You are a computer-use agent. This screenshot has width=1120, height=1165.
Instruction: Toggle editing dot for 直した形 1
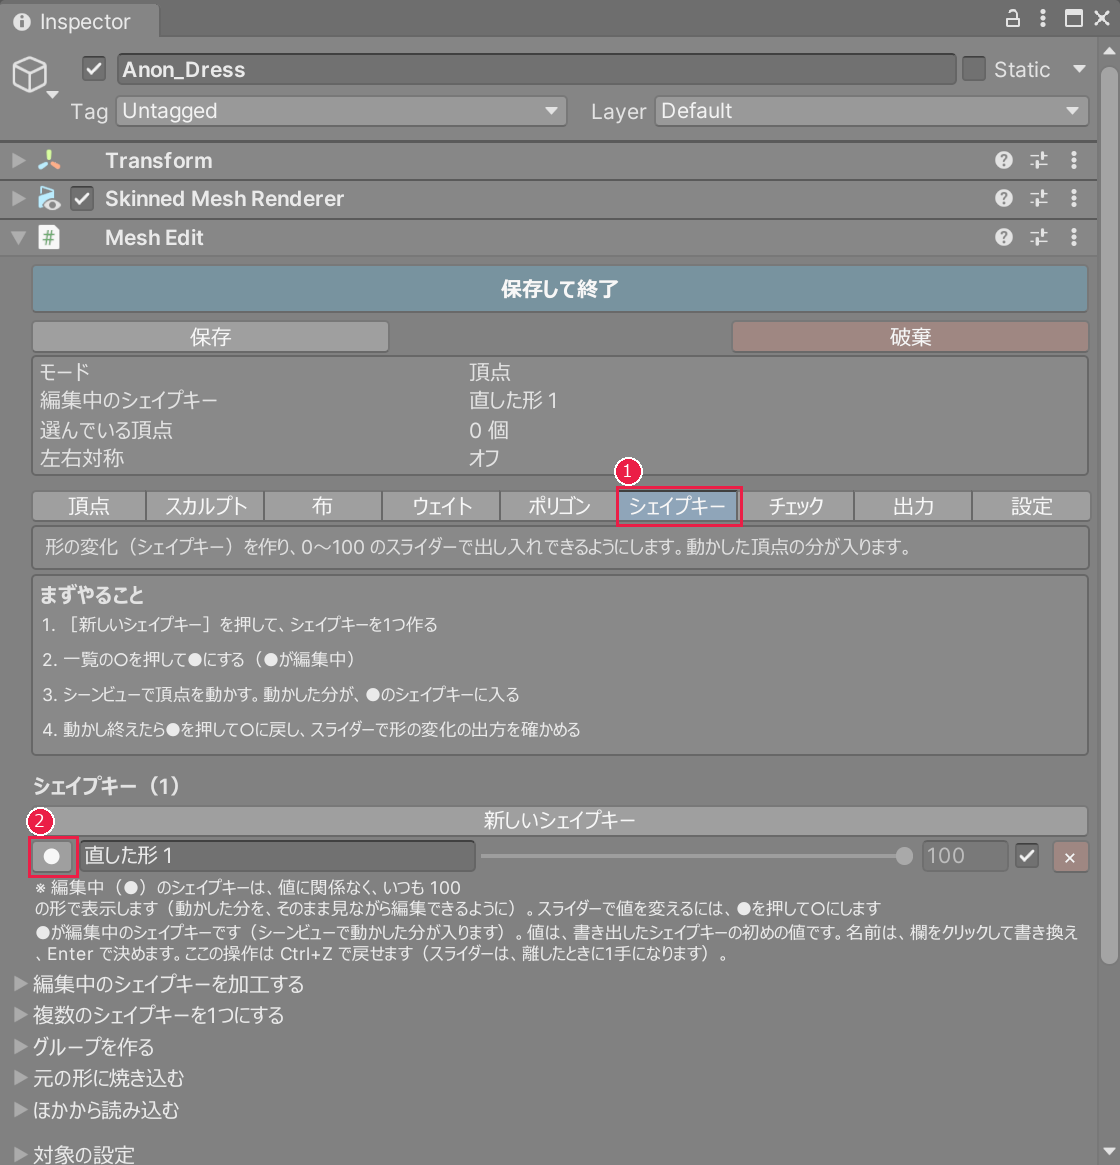tap(51, 856)
